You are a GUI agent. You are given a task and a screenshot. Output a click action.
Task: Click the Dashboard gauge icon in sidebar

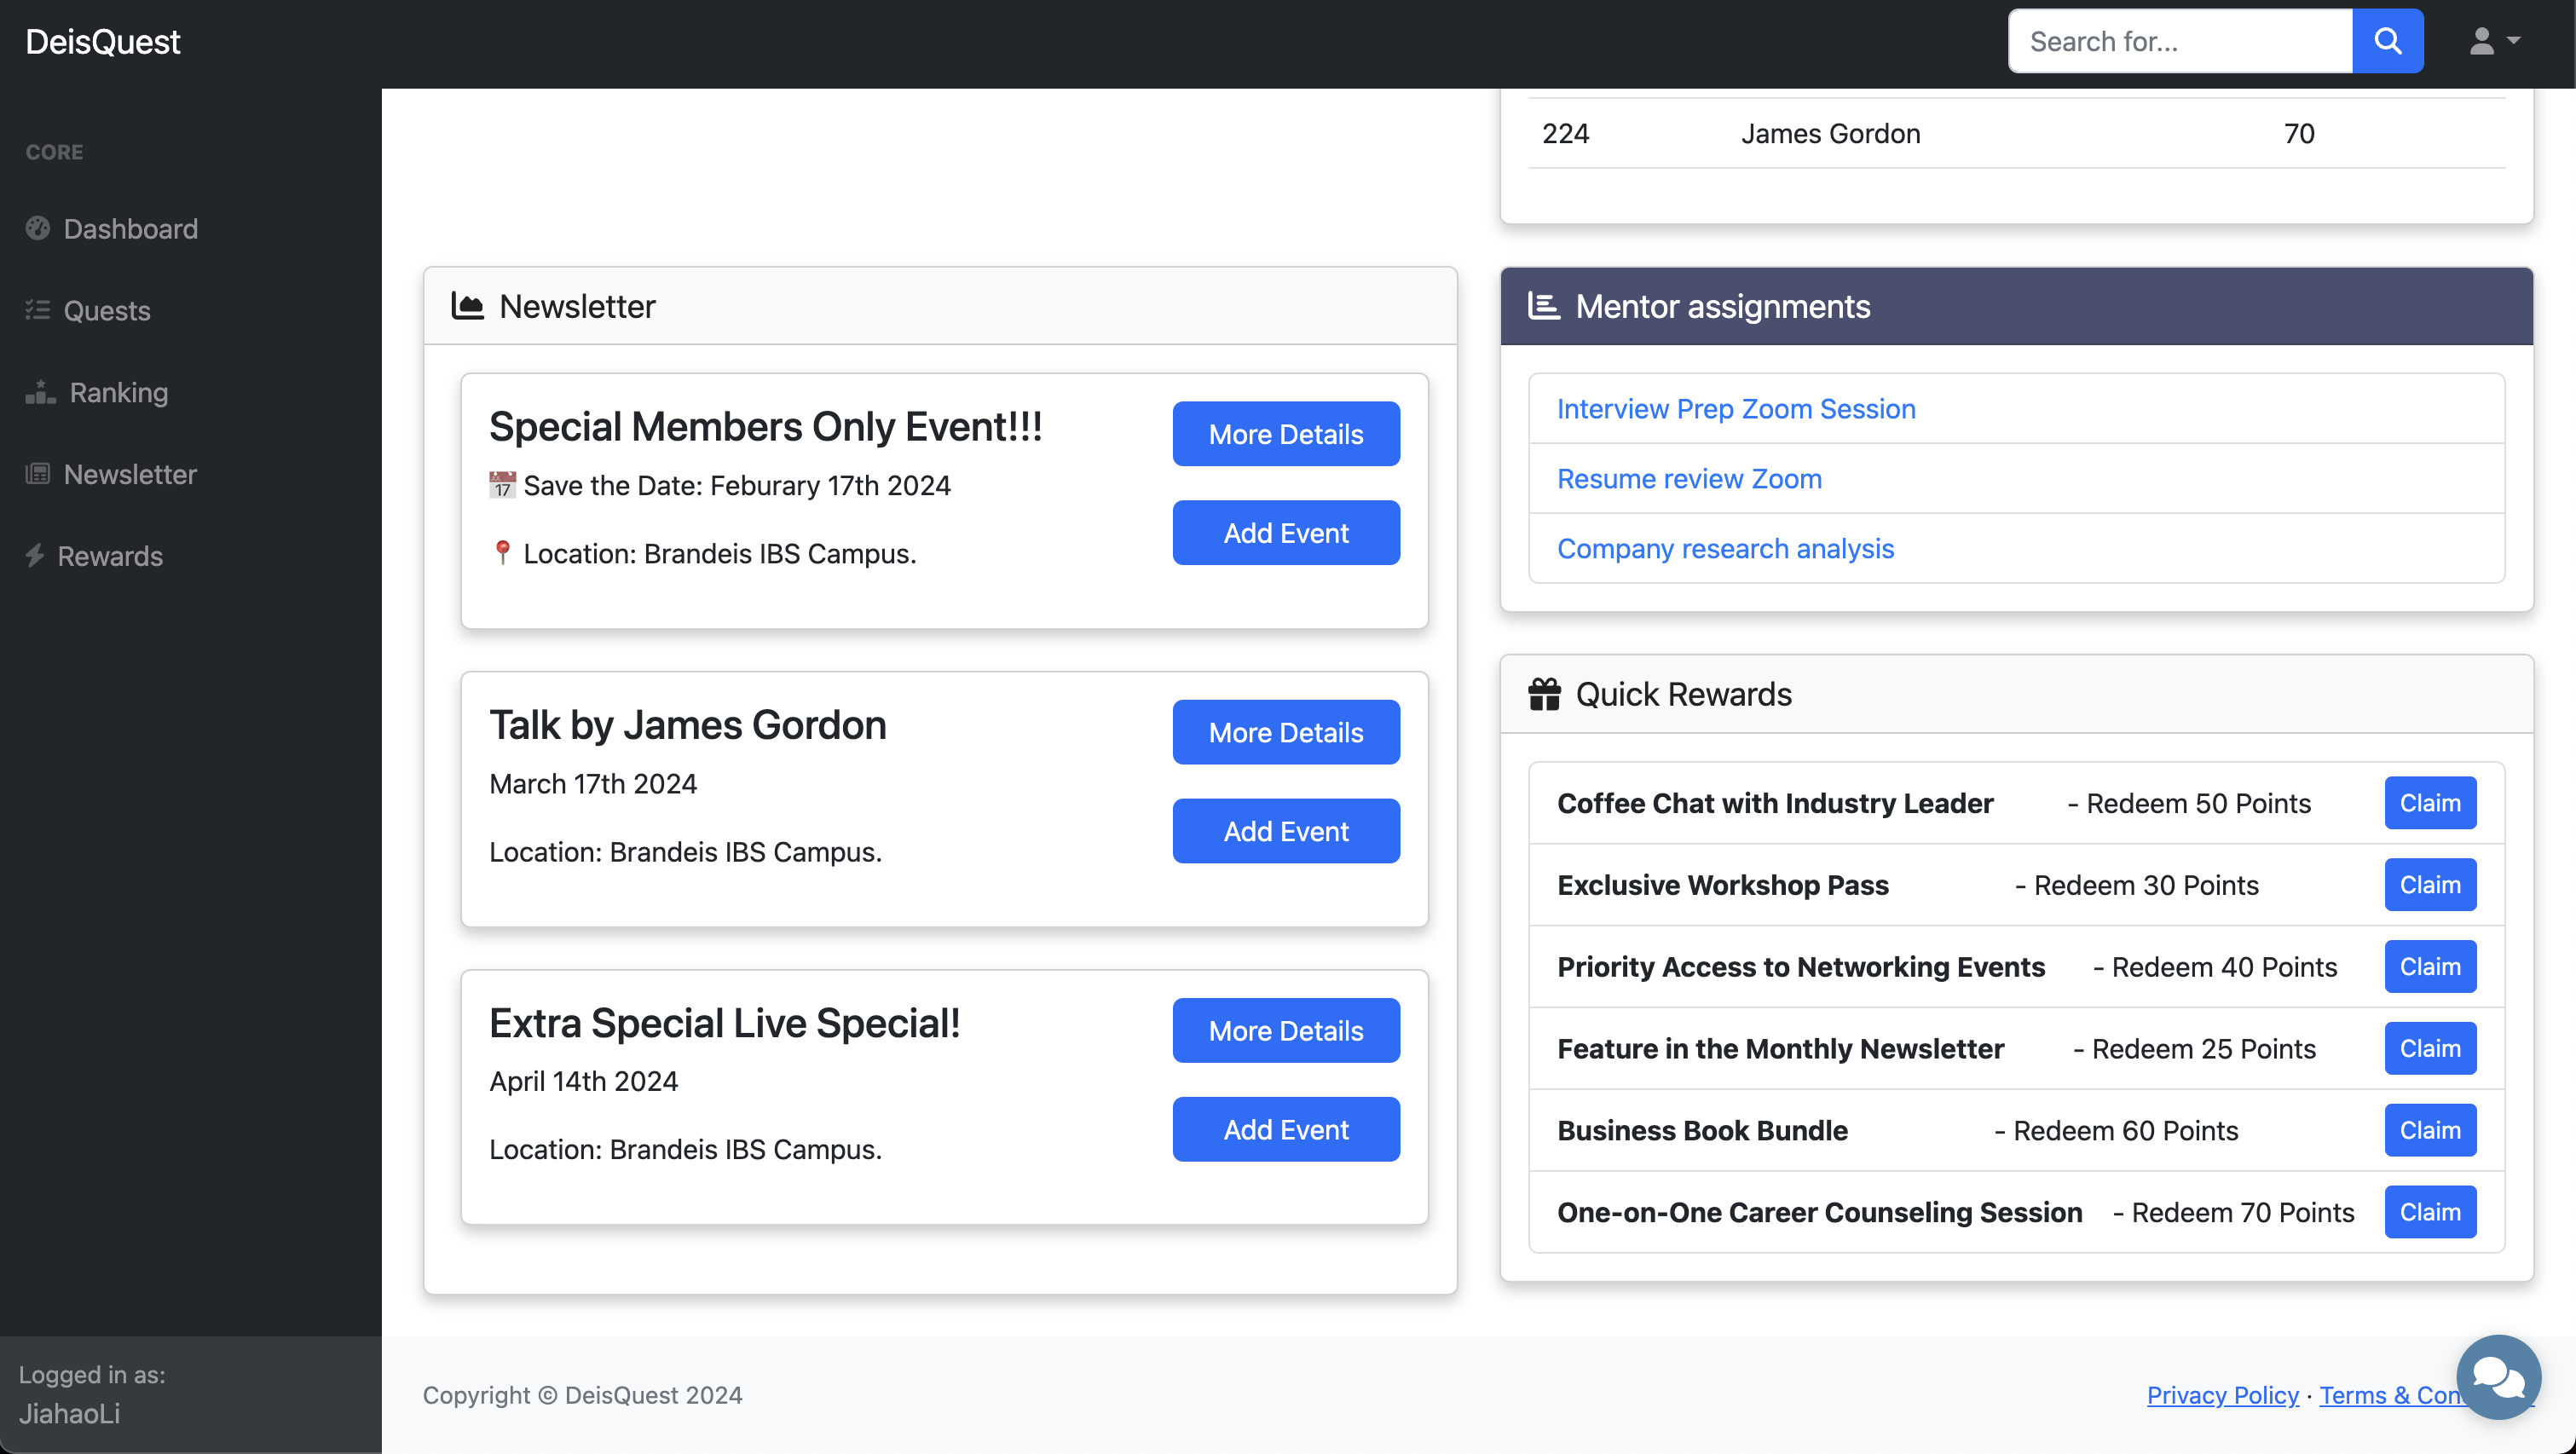[38, 228]
